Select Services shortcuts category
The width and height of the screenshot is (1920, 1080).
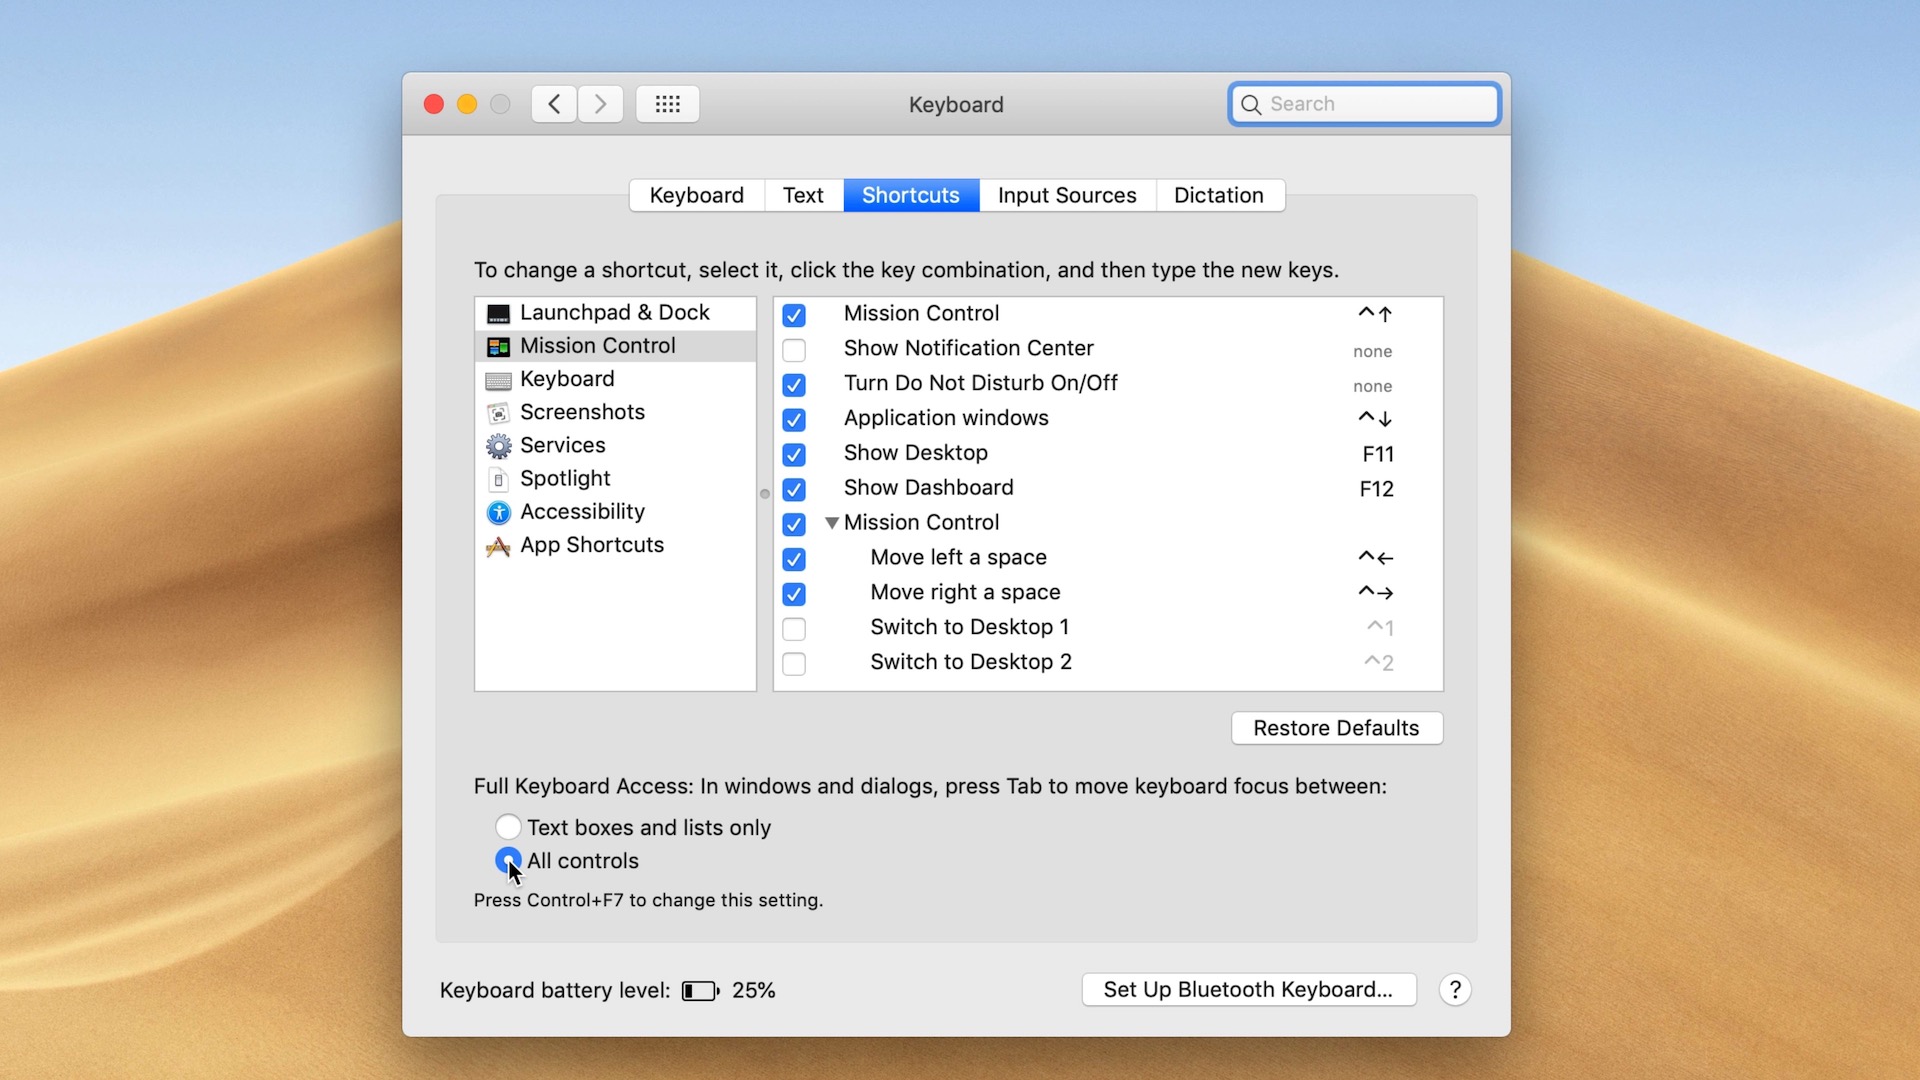point(563,444)
